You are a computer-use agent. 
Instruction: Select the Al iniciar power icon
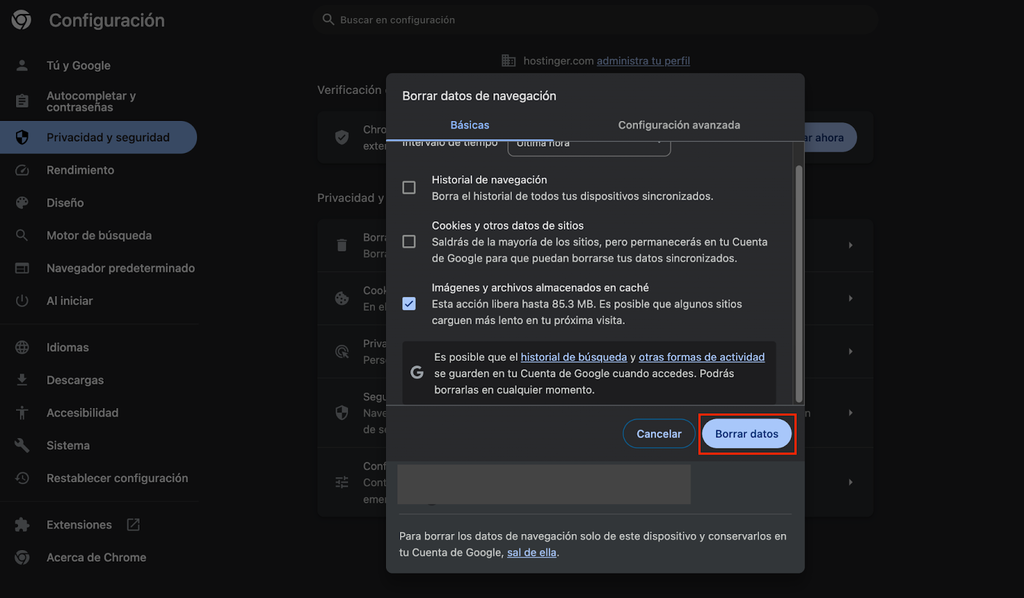[x=22, y=300]
